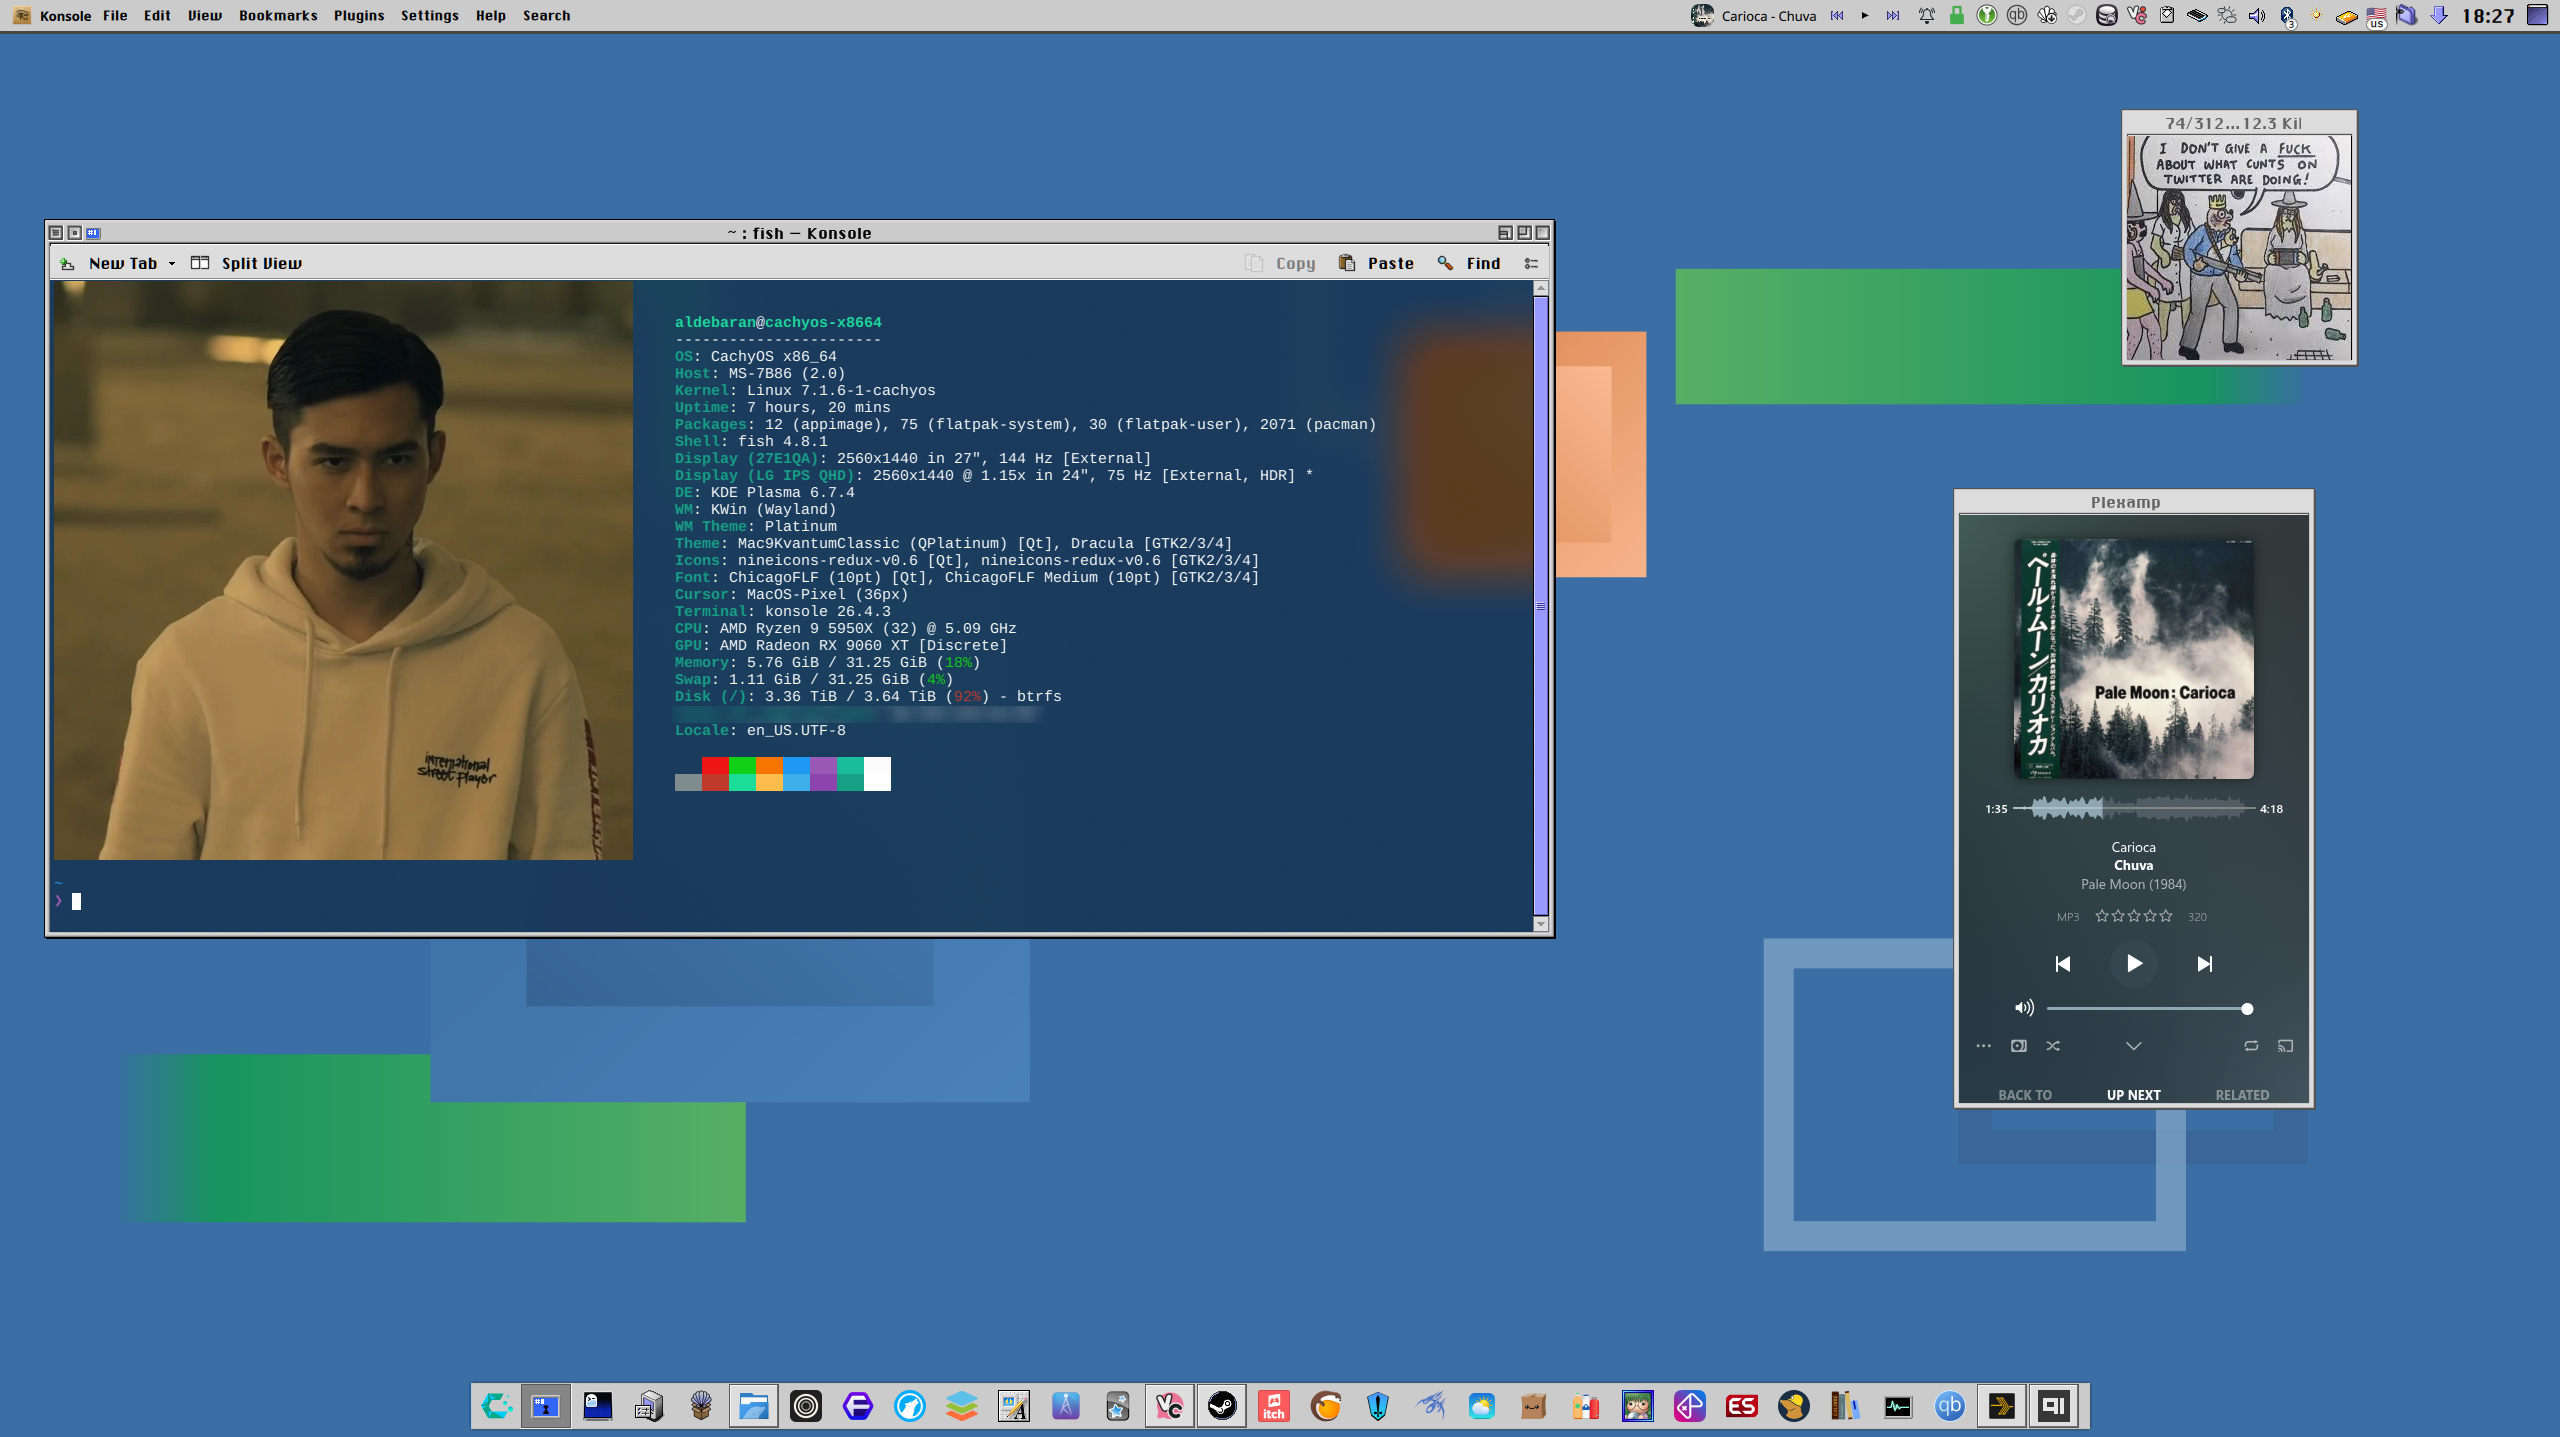Click Split View in Konsole toolbar

[x=247, y=263]
